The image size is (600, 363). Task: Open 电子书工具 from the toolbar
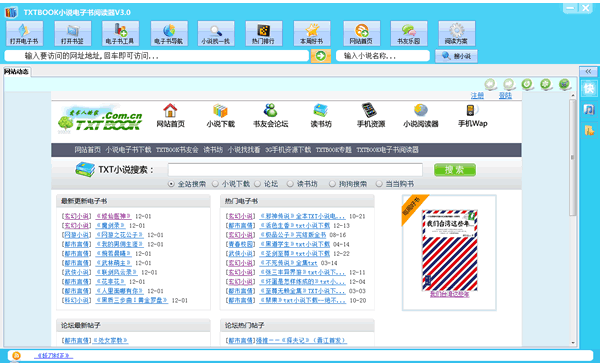(121, 34)
